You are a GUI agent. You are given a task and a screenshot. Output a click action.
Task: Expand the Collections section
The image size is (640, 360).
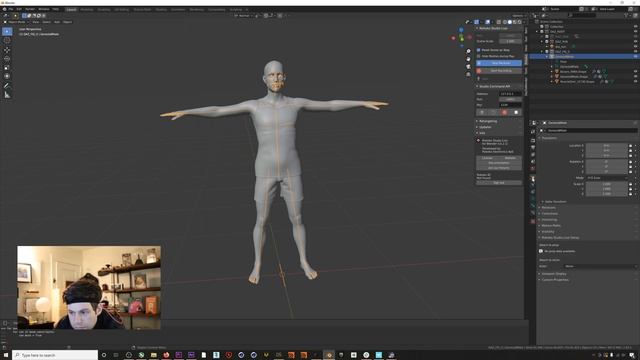click(549, 213)
